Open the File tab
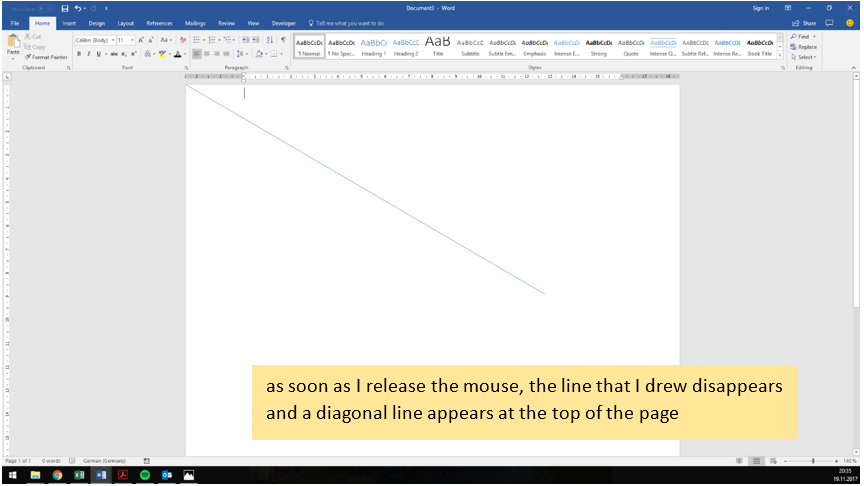Screen dimensions: 864x486 coord(15,23)
